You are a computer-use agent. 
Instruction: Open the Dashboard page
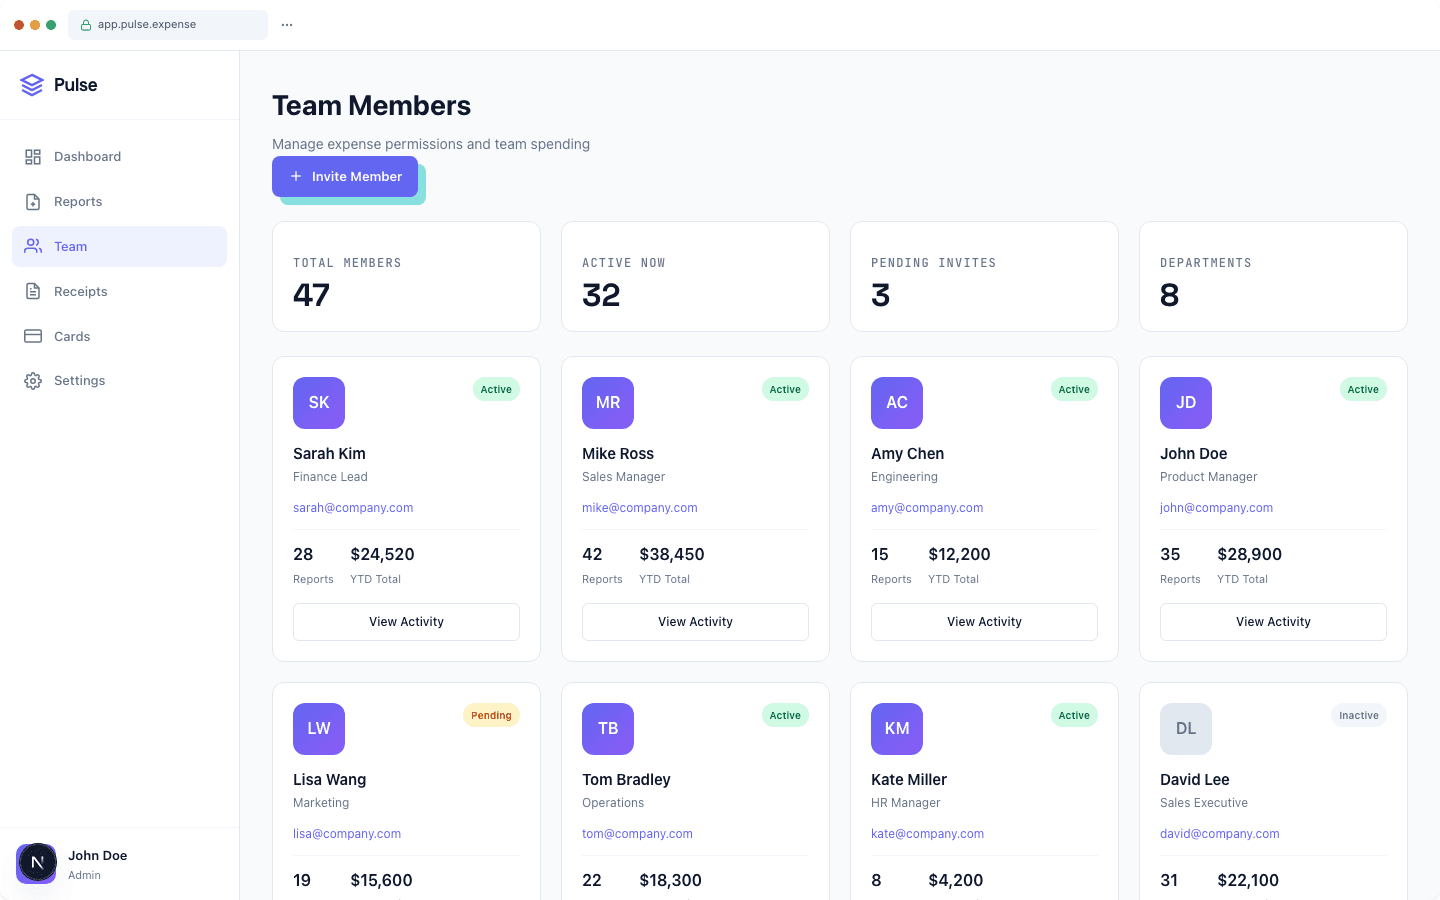tap(119, 157)
